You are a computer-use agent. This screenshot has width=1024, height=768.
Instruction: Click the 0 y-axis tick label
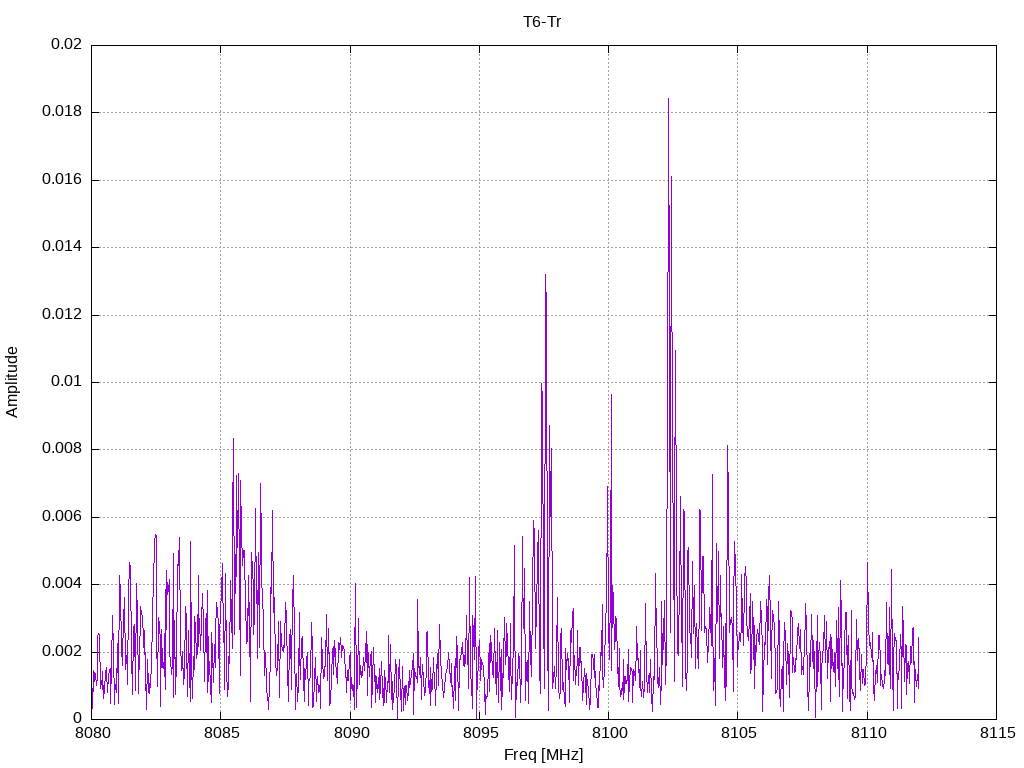tap(78, 718)
